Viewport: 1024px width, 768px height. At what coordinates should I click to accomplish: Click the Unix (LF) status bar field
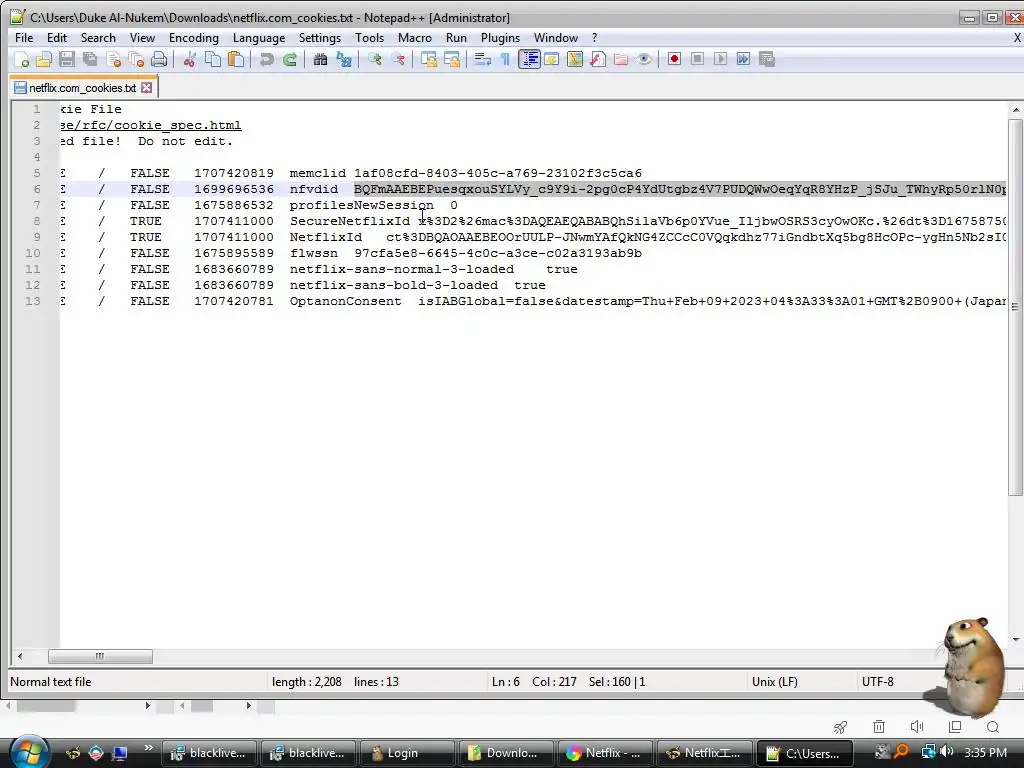pyautogui.click(x=775, y=682)
